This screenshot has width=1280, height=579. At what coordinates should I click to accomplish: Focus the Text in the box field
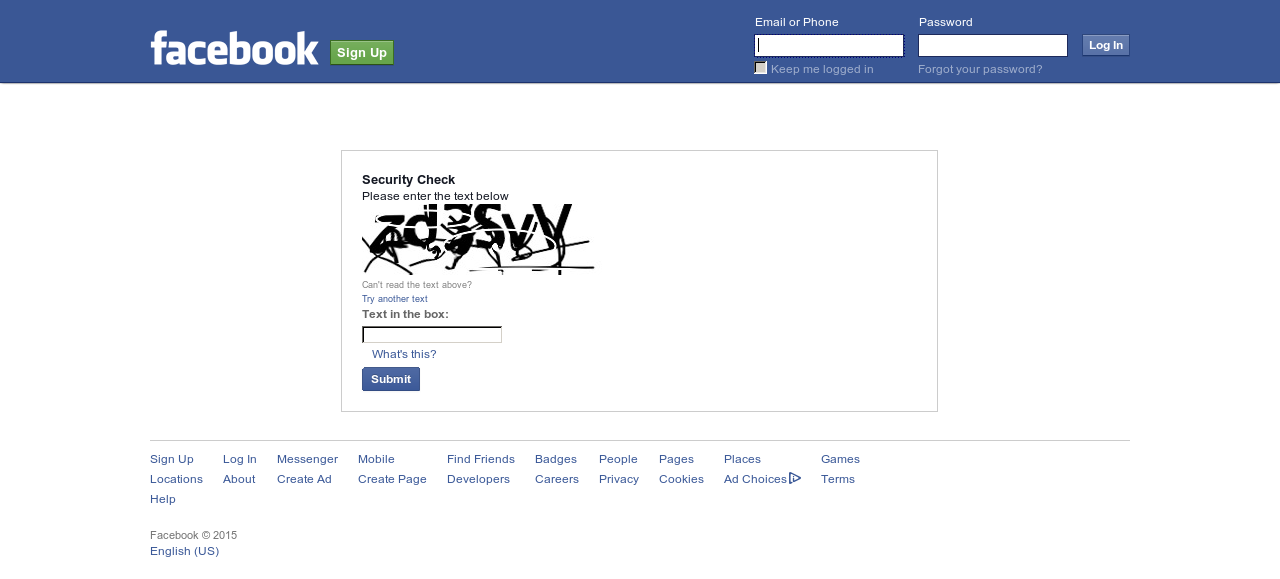pyautogui.click(x=432, y=335)
